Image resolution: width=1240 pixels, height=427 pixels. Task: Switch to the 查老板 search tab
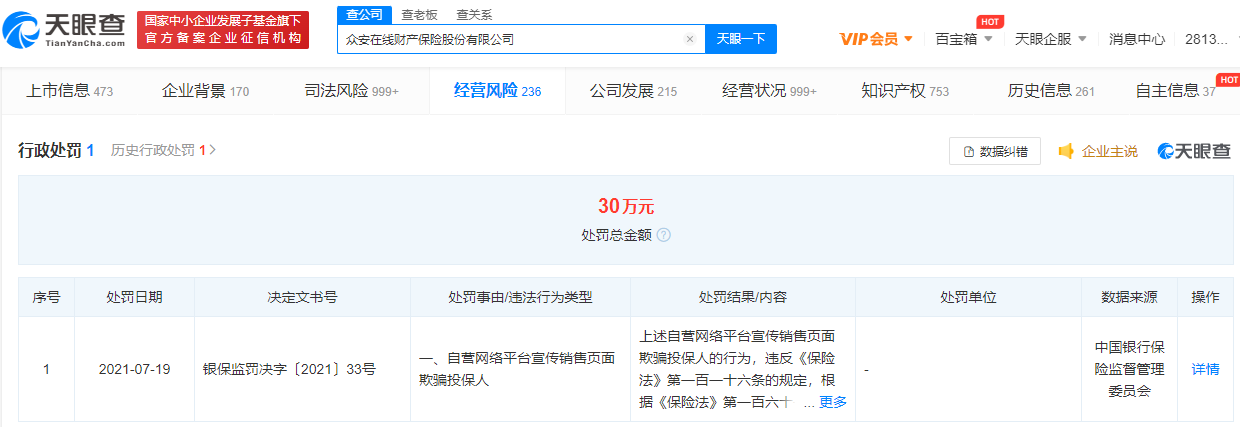[x=421, y=15]
